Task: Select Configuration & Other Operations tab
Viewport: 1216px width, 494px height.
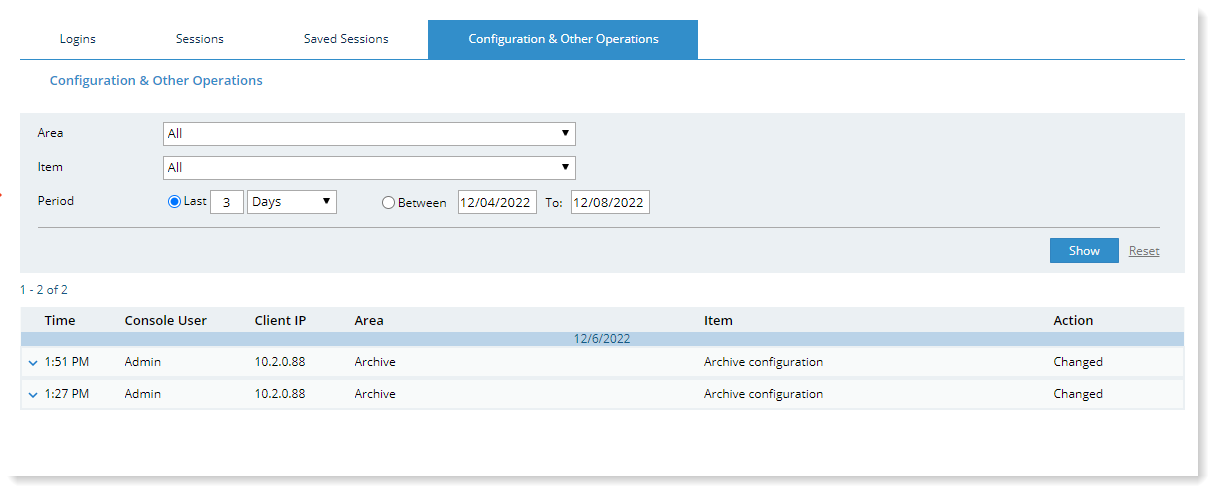Action: (563, 39)
